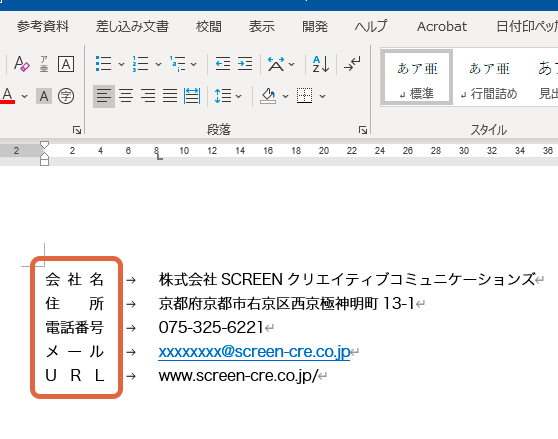Click the multilevel list icon
Image resolution: width=558 pixels, height=439 pixels.
(178, 64)
